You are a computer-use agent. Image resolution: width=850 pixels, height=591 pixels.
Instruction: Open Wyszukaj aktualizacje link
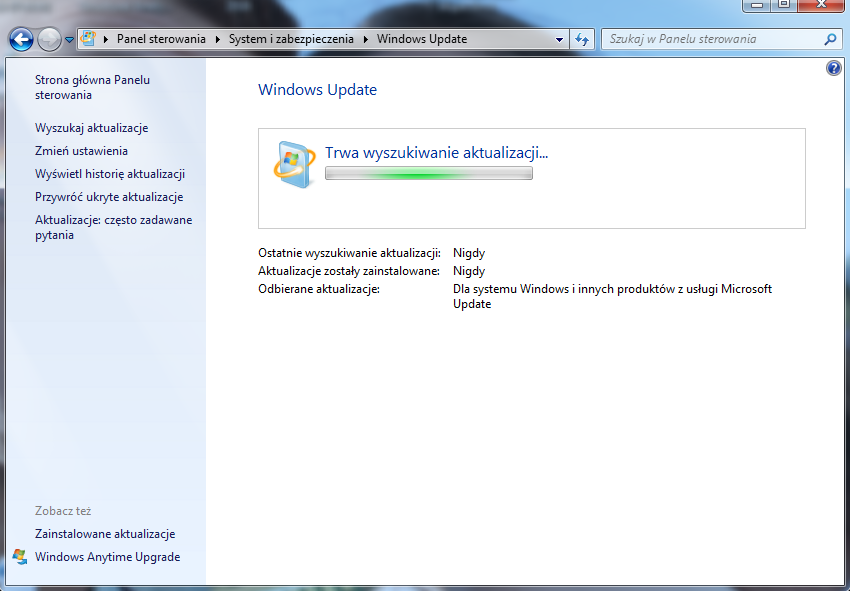click(x=92, y=128)
